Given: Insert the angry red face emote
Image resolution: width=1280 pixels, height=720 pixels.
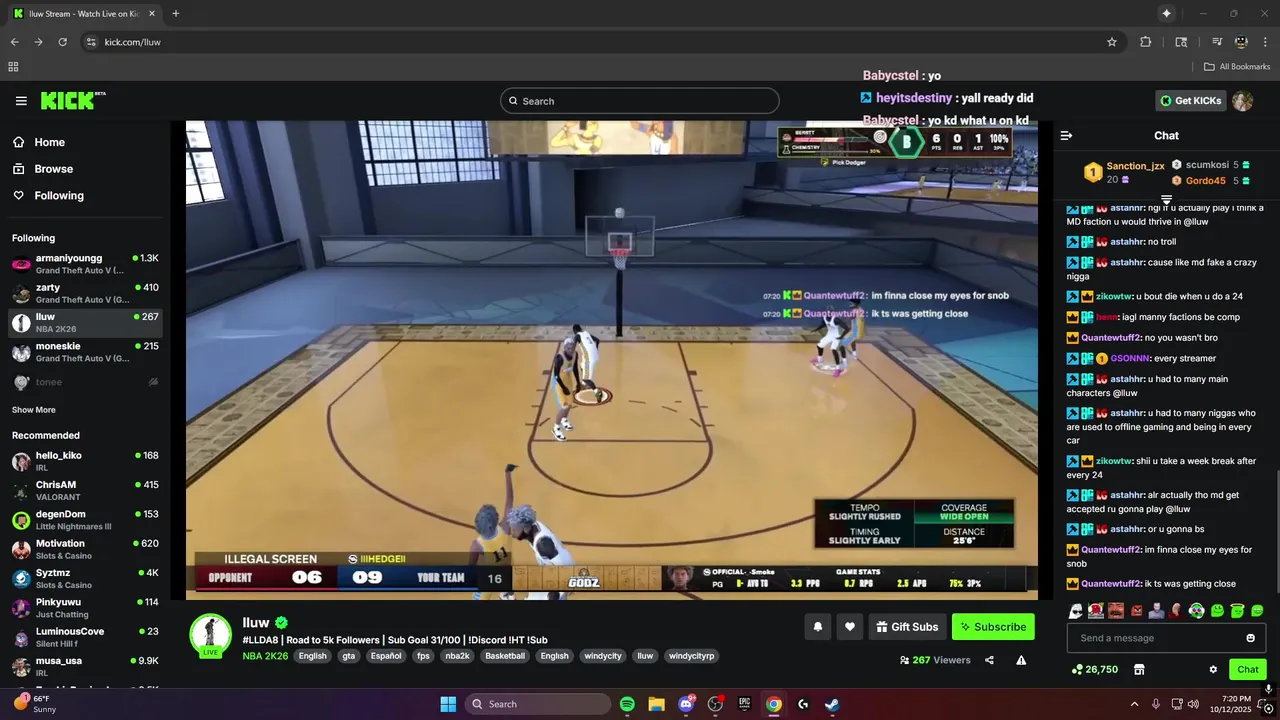Looking at the screenshot, I should point(1137,610).
